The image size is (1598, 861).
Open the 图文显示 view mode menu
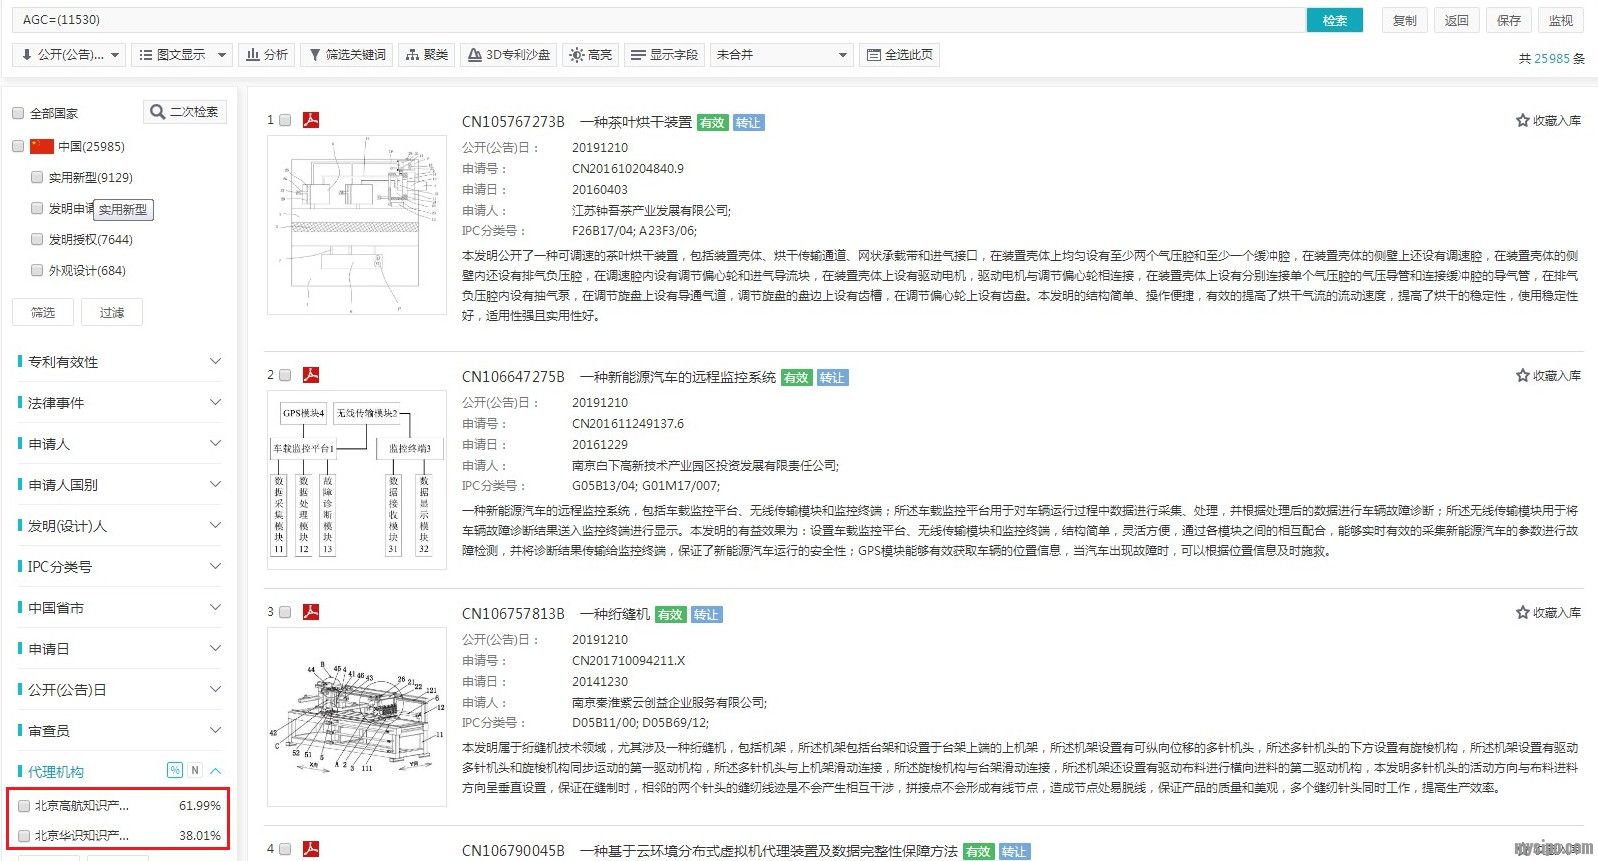coord(182,55)
